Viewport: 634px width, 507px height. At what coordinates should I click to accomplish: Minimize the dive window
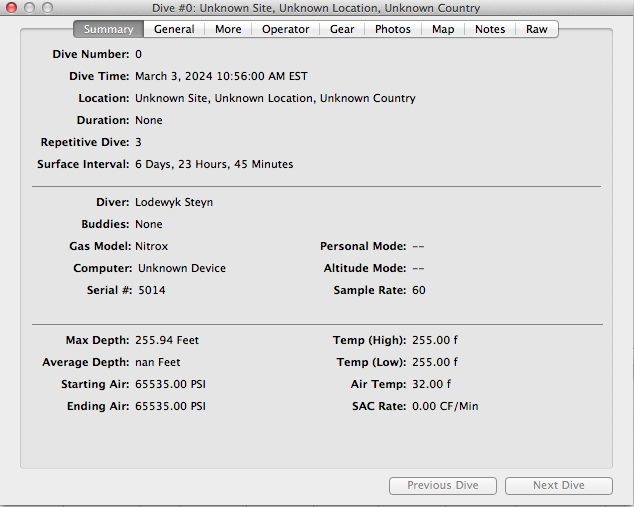pos(29,8)
